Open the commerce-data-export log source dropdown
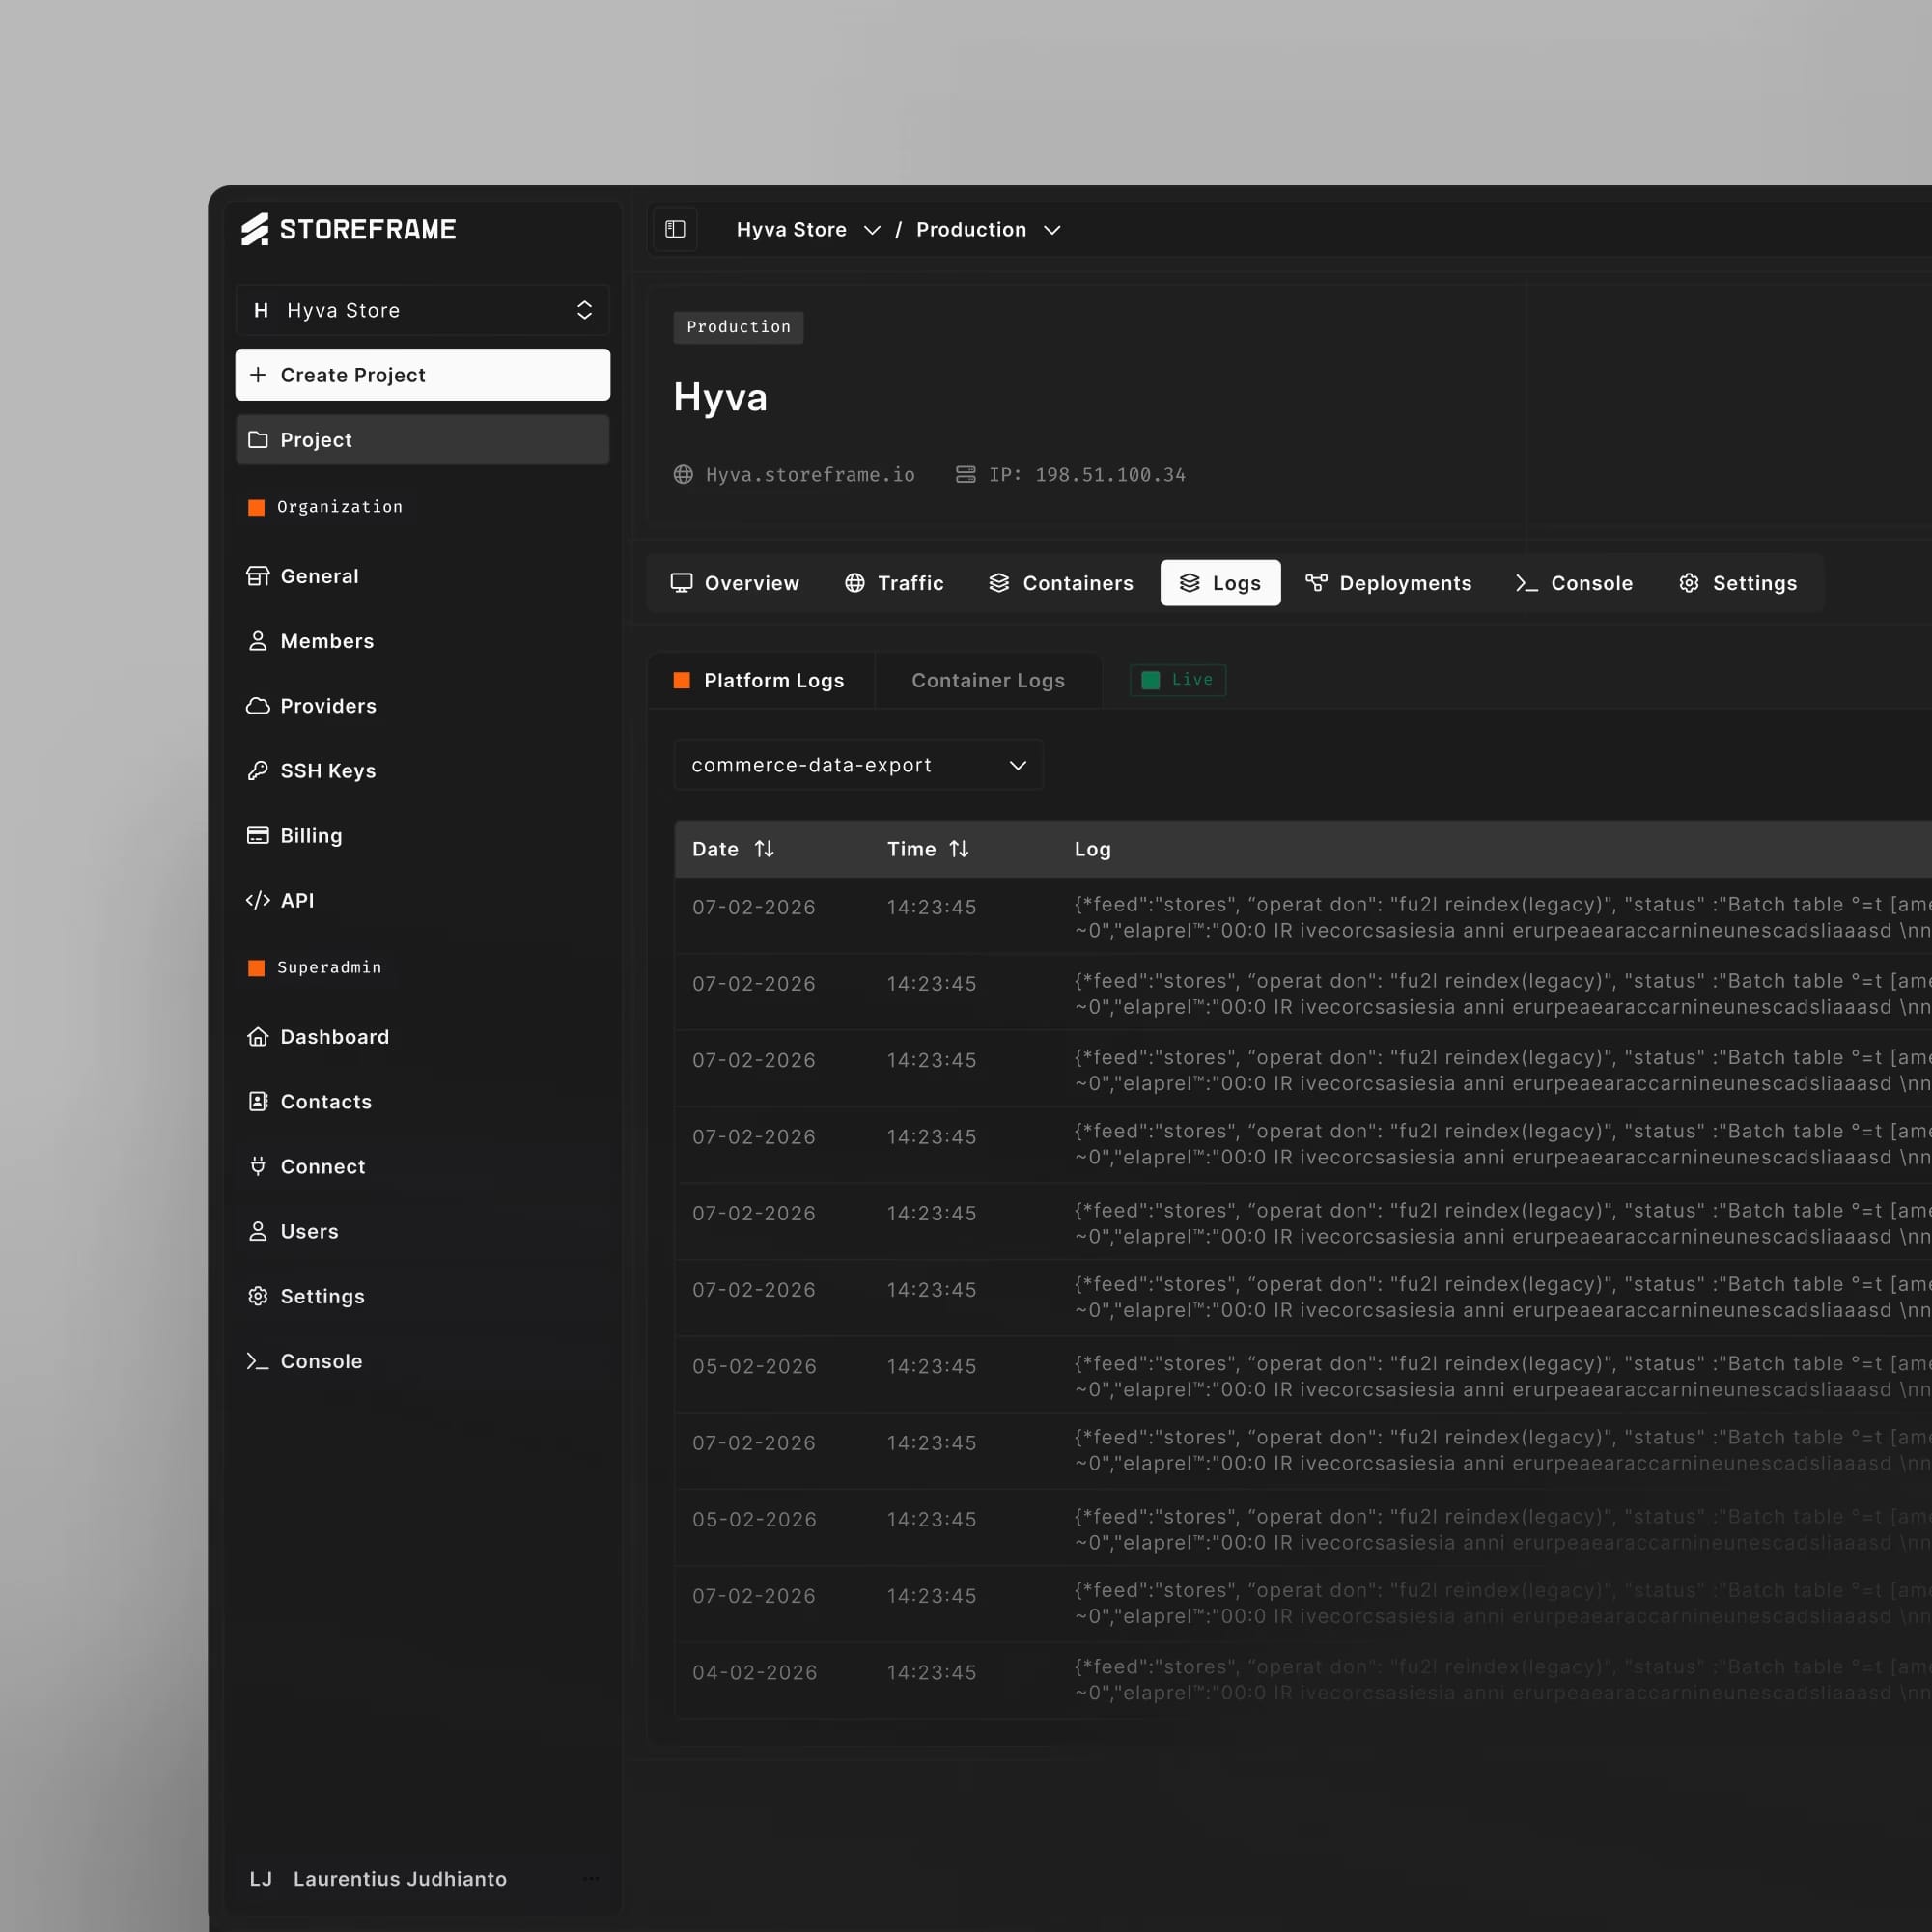Image resolution: width=1932 pixels, height=1932 pixels. tap(858, 765)
